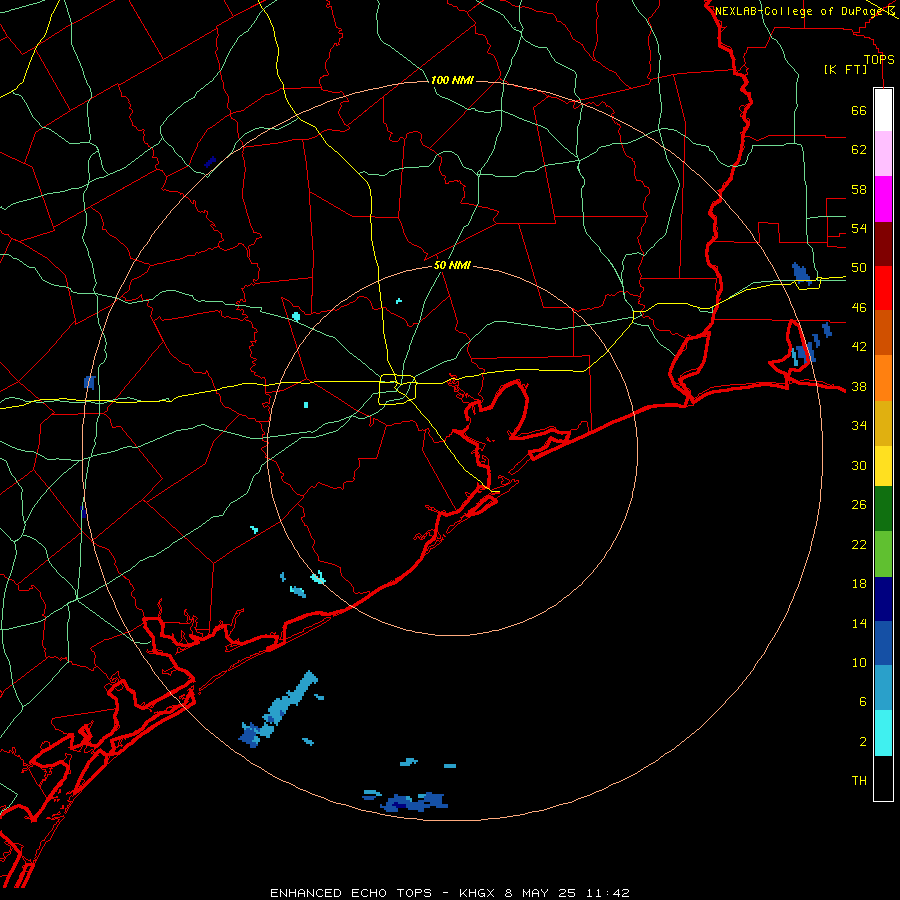Click the gold legend color band
The width and height of the screenshot is (900, 900).
pos(883,423)
